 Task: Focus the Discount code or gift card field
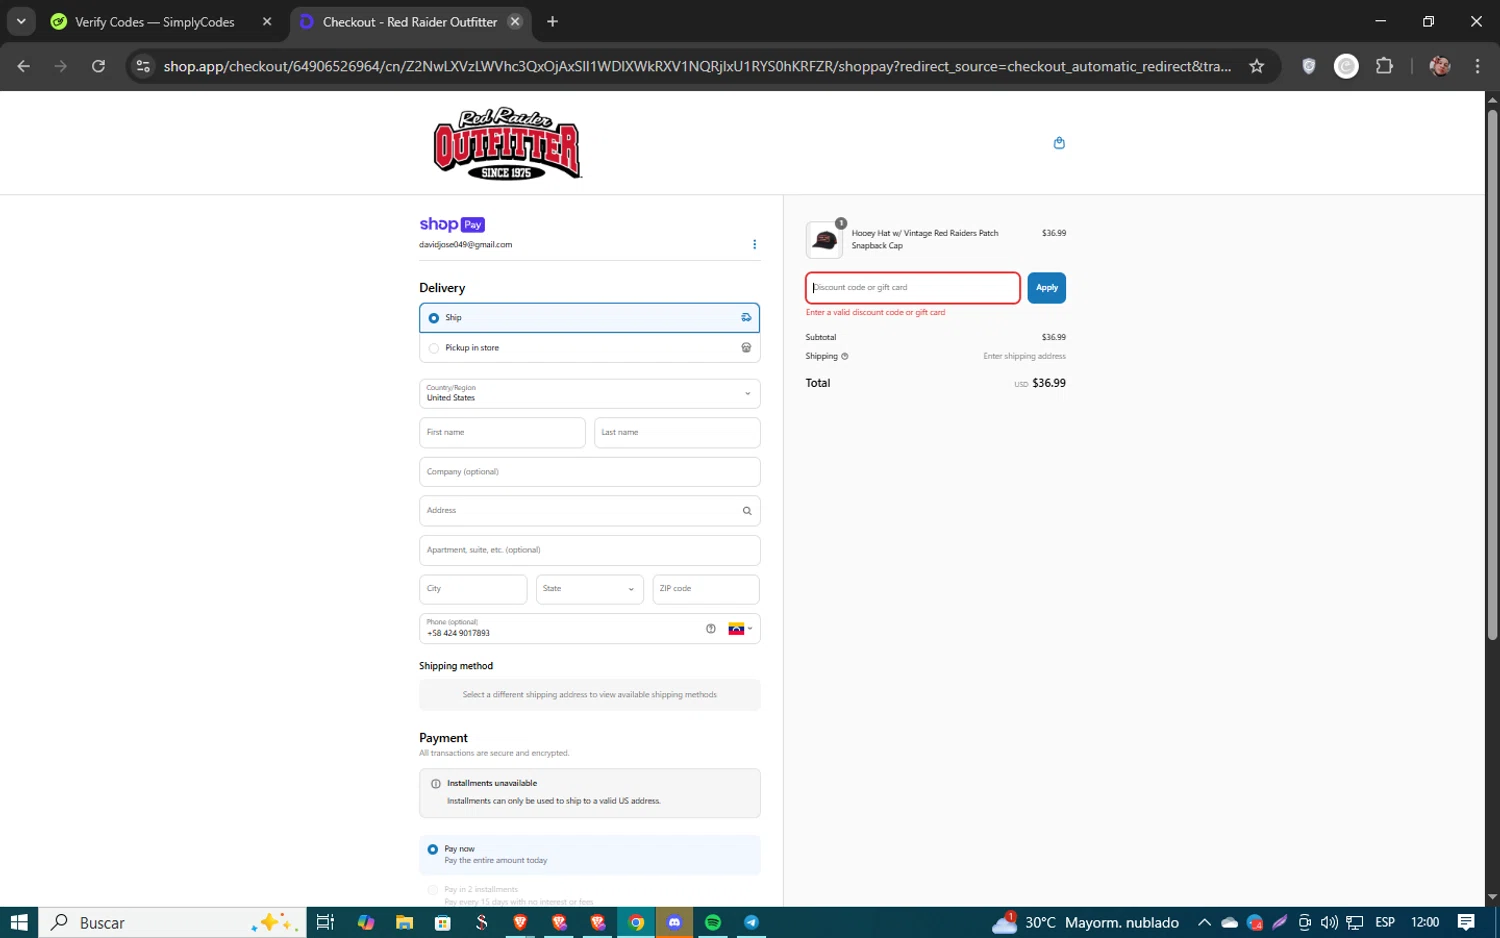click(913, 288)
